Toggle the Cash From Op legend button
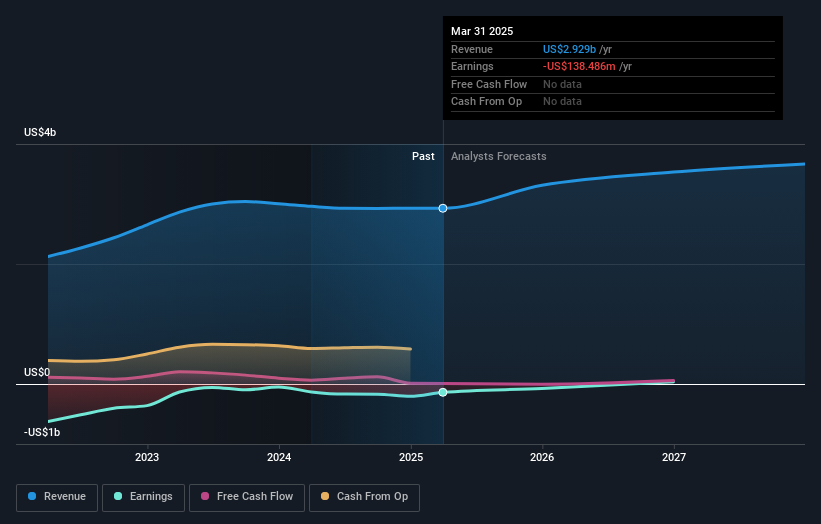This screenshot has width=821, height=524. pos(364,497)
